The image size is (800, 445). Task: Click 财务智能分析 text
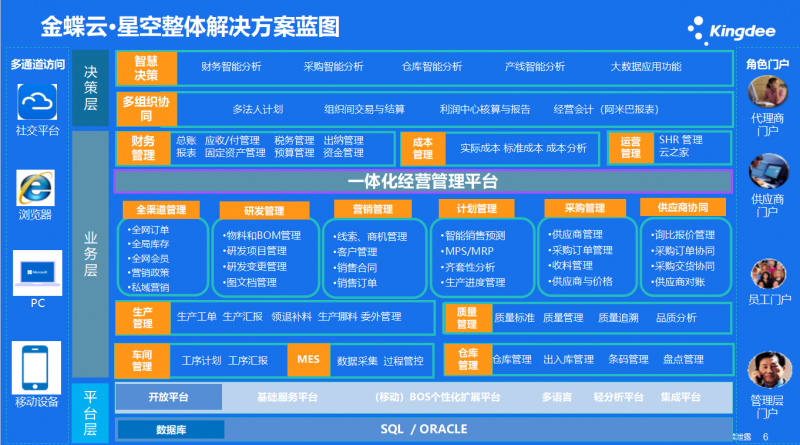click(231, 67)
